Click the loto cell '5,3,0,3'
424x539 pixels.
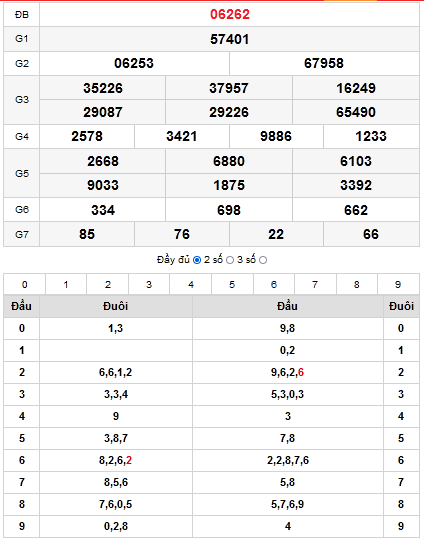pyautogui.click(x=287, y=394)
